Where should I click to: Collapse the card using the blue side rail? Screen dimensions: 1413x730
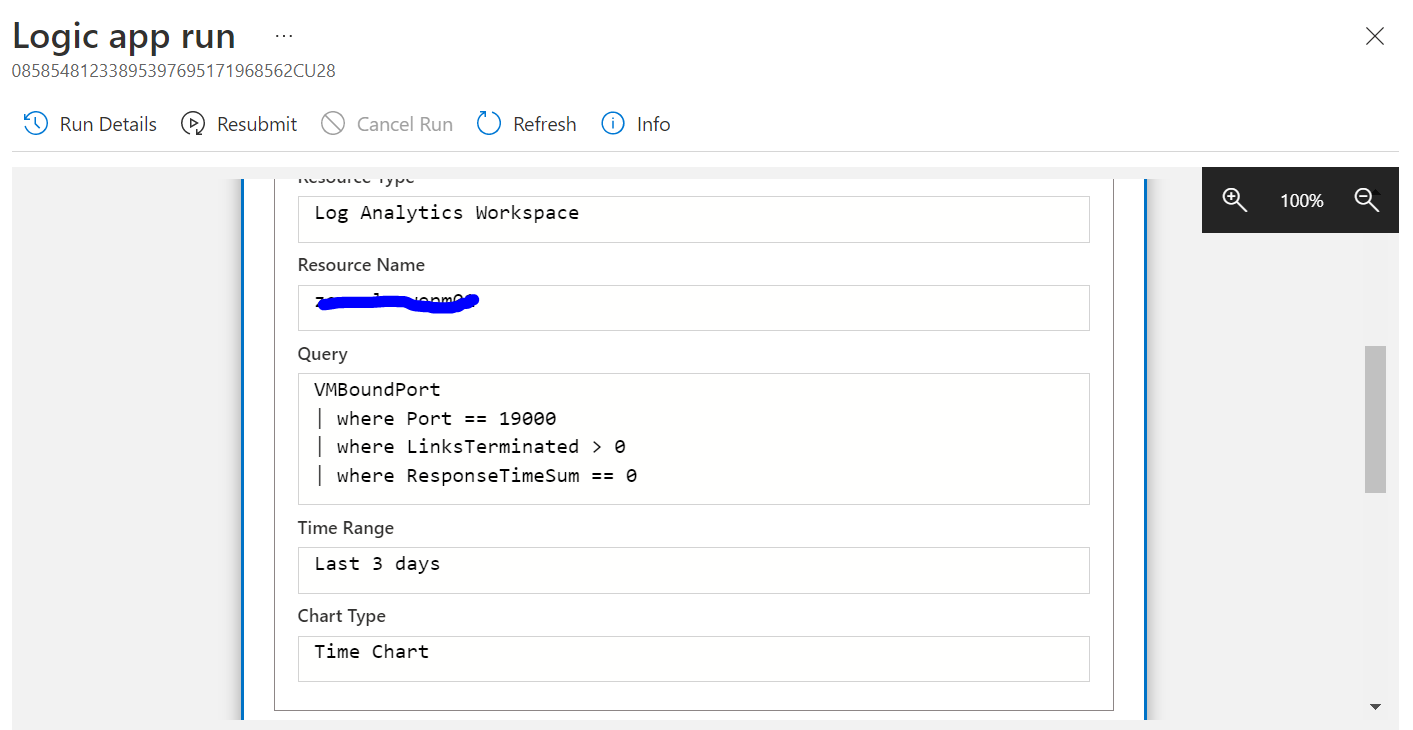(x=243, y=440)
